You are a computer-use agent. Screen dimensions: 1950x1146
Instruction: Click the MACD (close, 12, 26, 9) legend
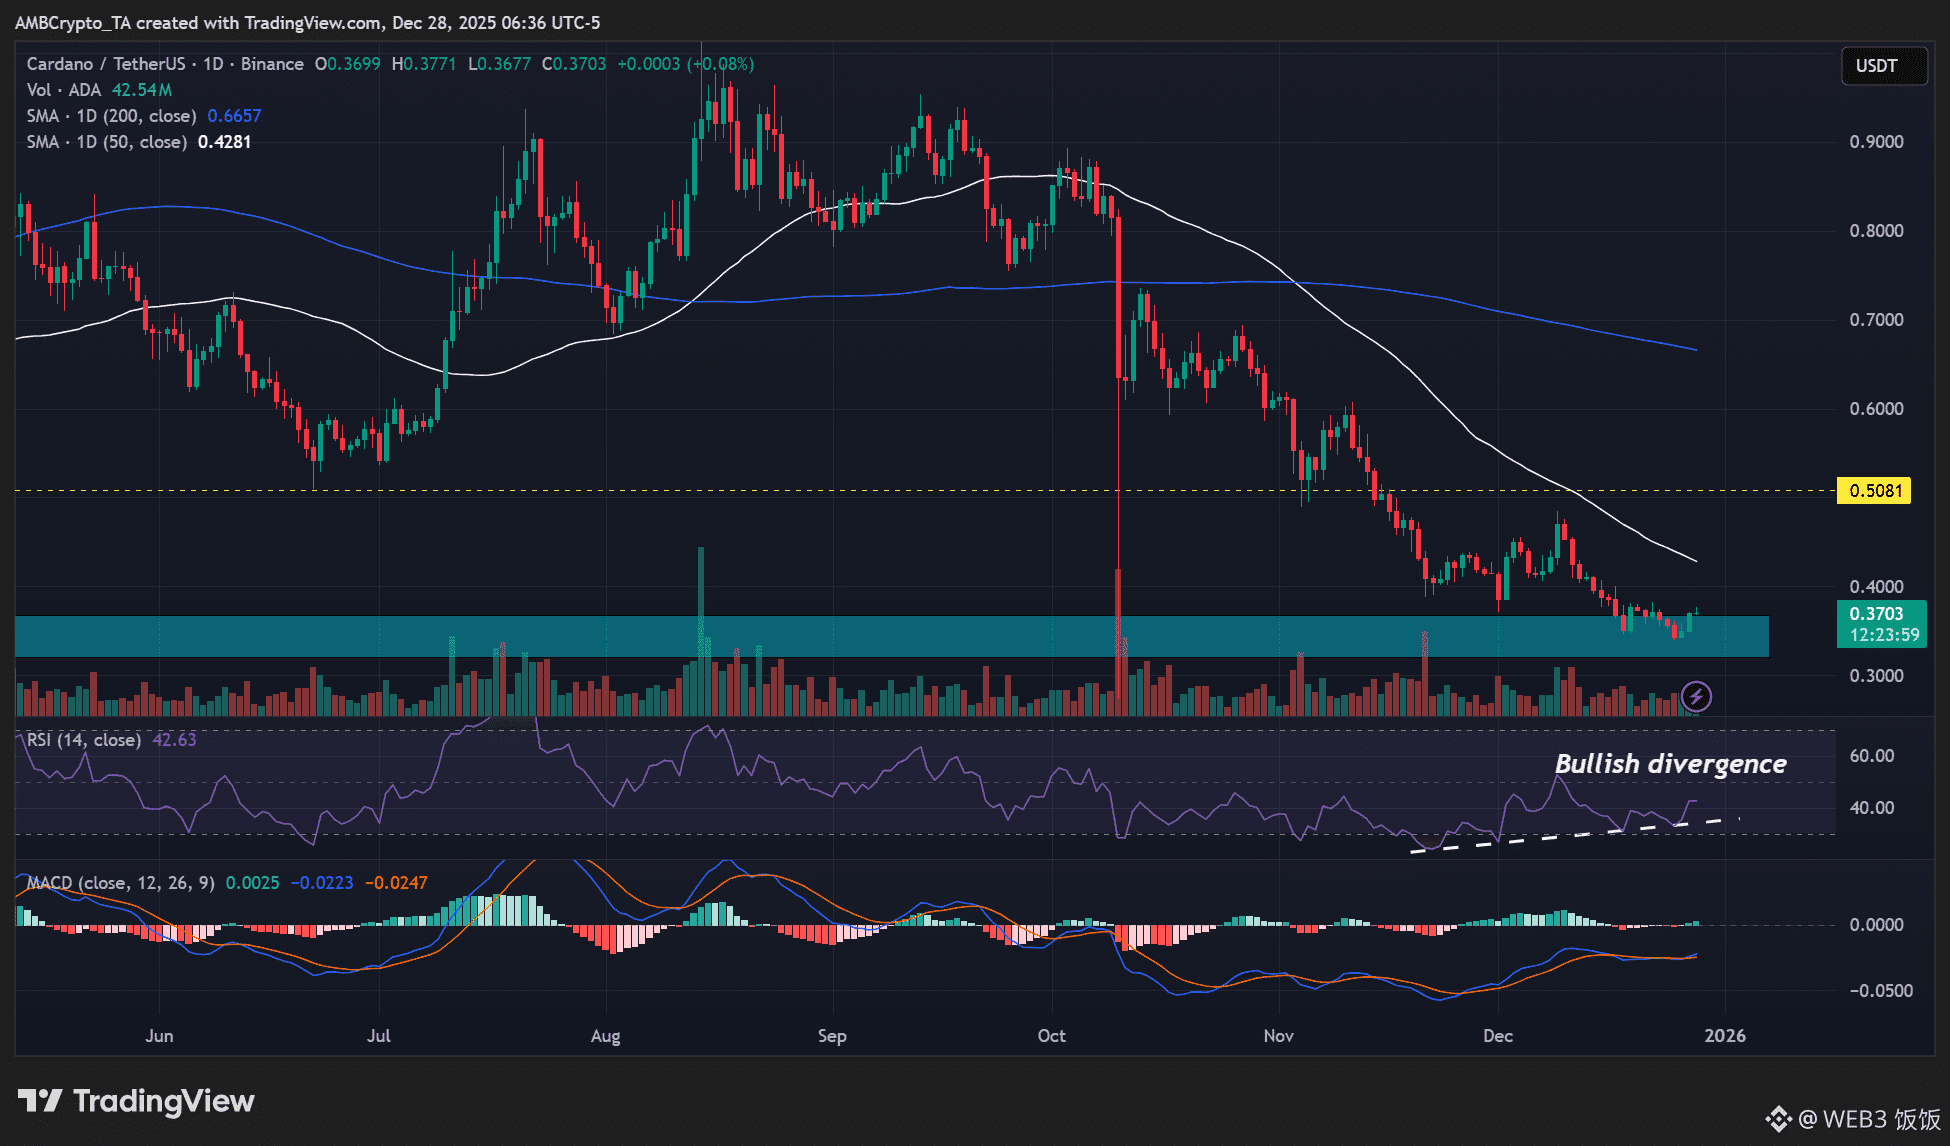pos(120,883)
